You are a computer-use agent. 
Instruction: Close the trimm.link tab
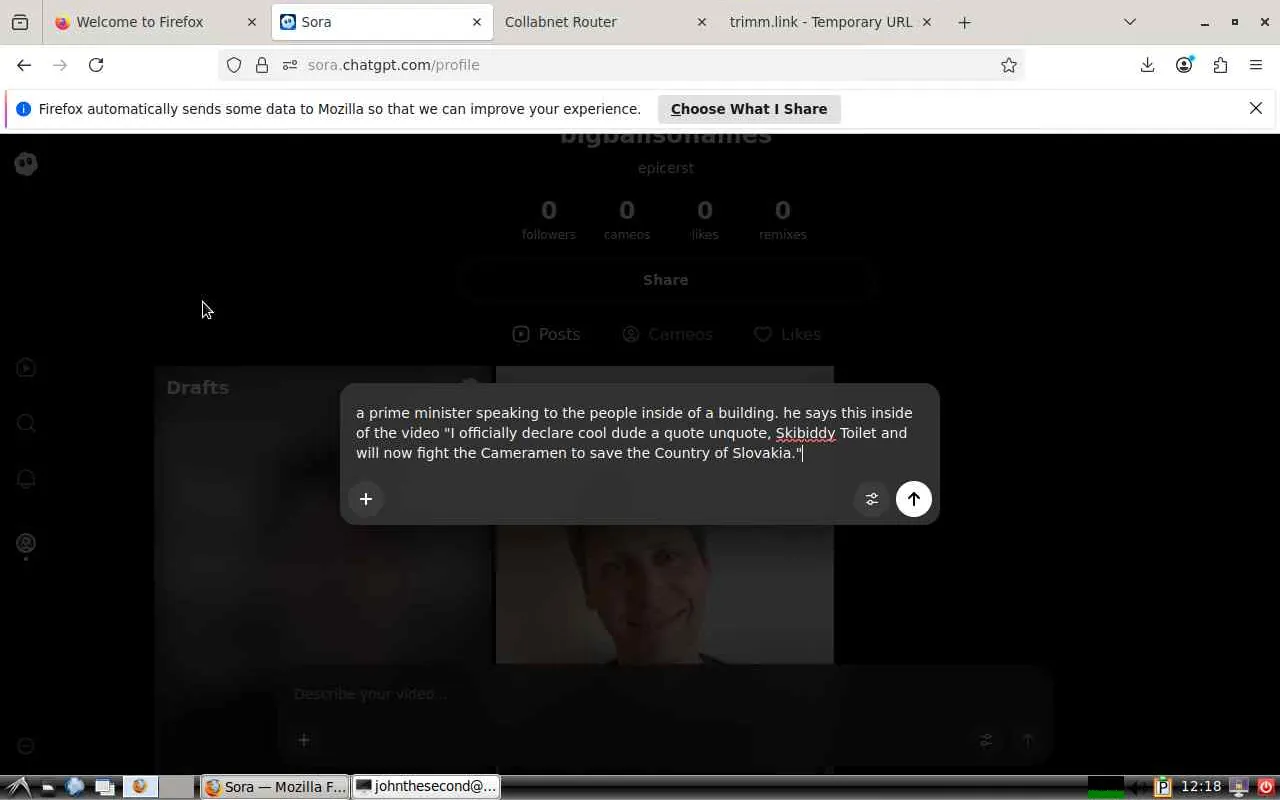click(926, 22)
